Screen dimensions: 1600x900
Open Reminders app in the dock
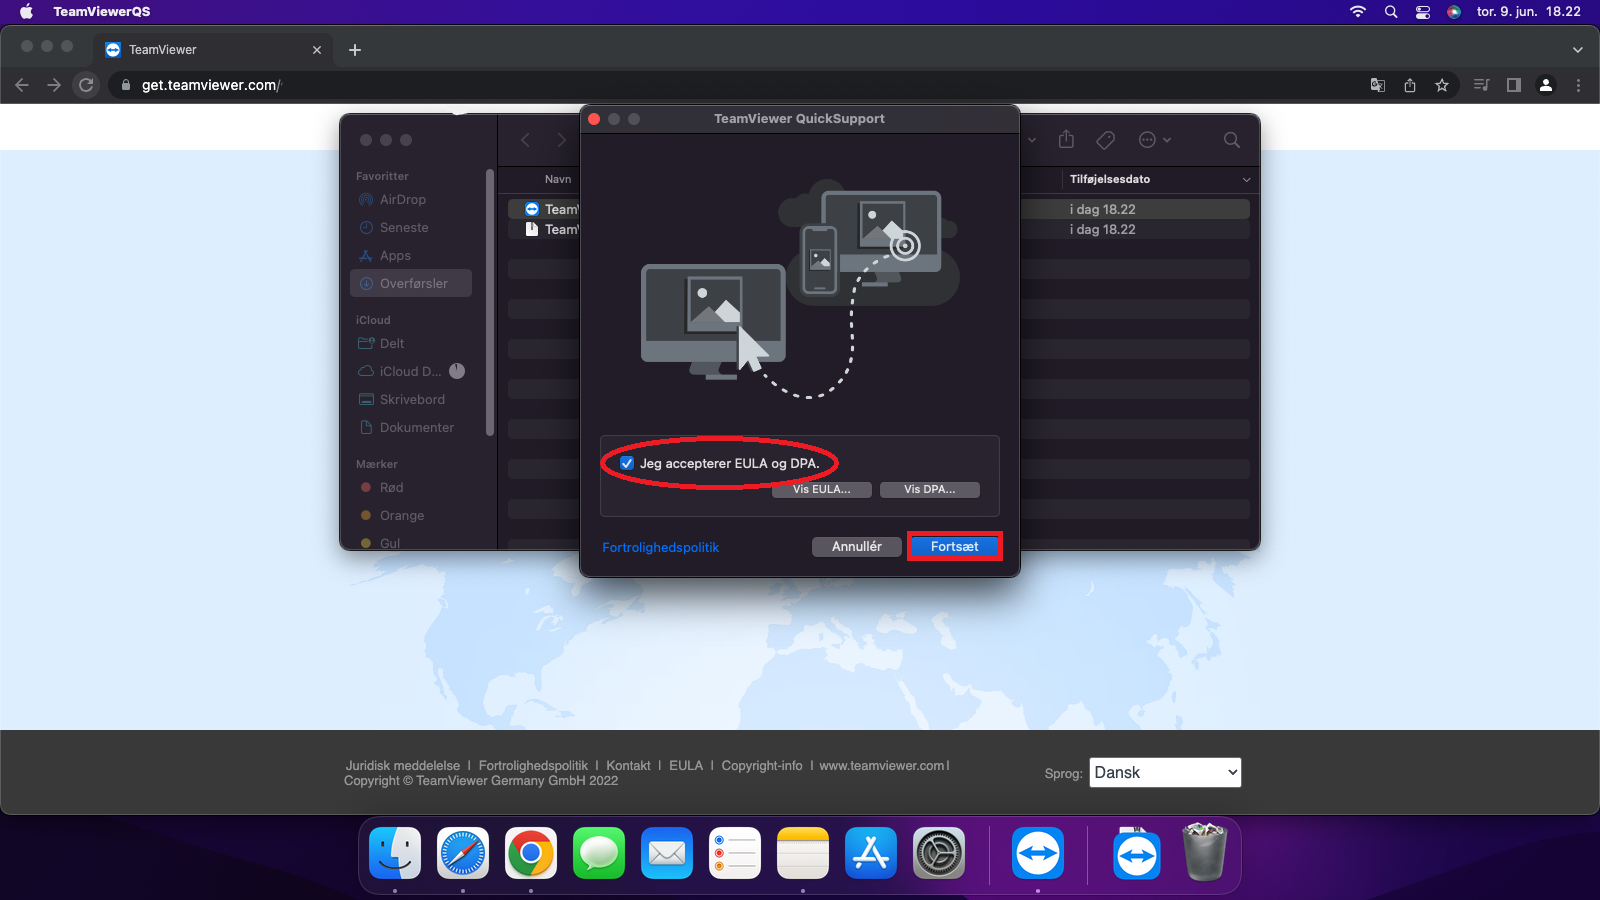click(735, 853)
